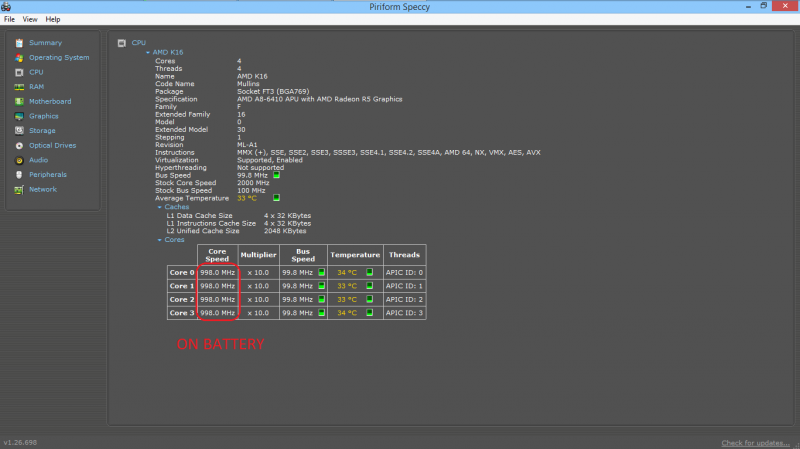Click the CPU section header icon
Viewport: 800px width, 449px height.
click(x=121, y=43)
